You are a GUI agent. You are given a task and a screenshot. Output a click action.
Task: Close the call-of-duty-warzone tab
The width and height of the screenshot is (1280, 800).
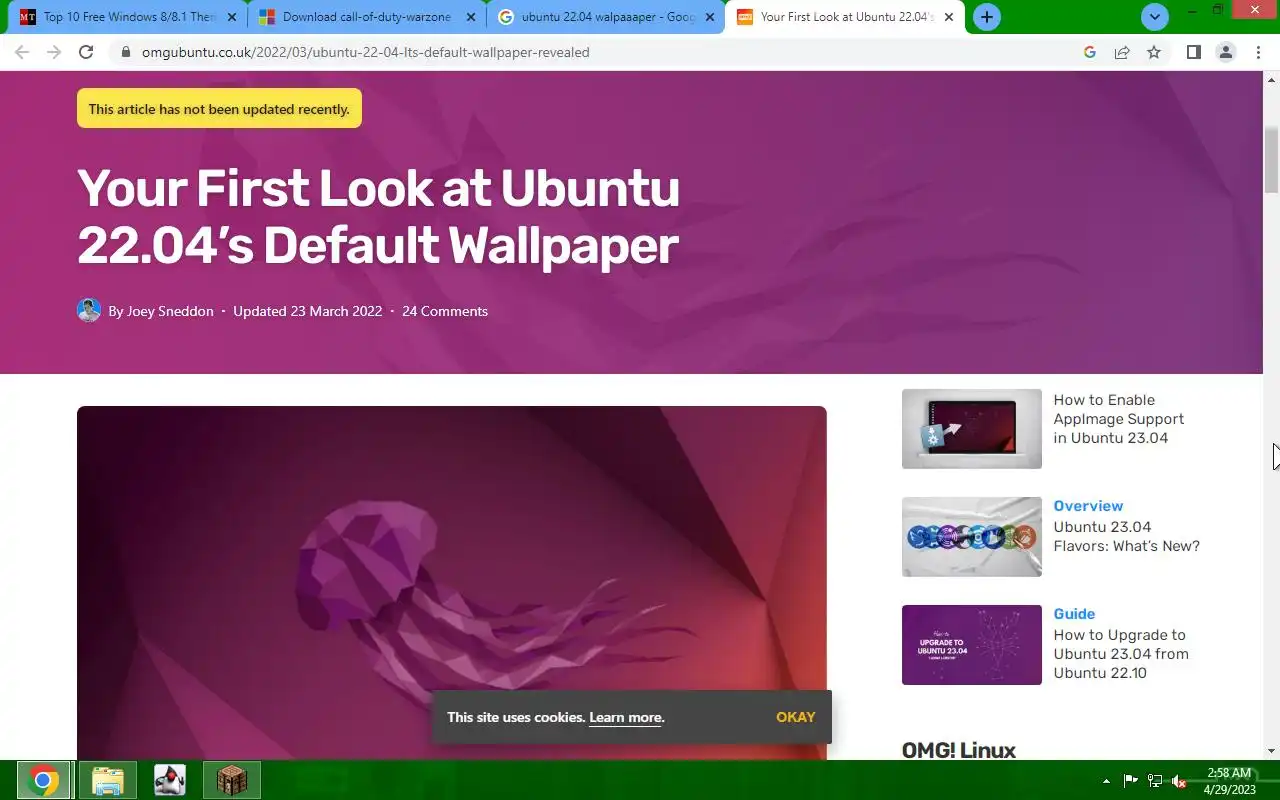471,17
